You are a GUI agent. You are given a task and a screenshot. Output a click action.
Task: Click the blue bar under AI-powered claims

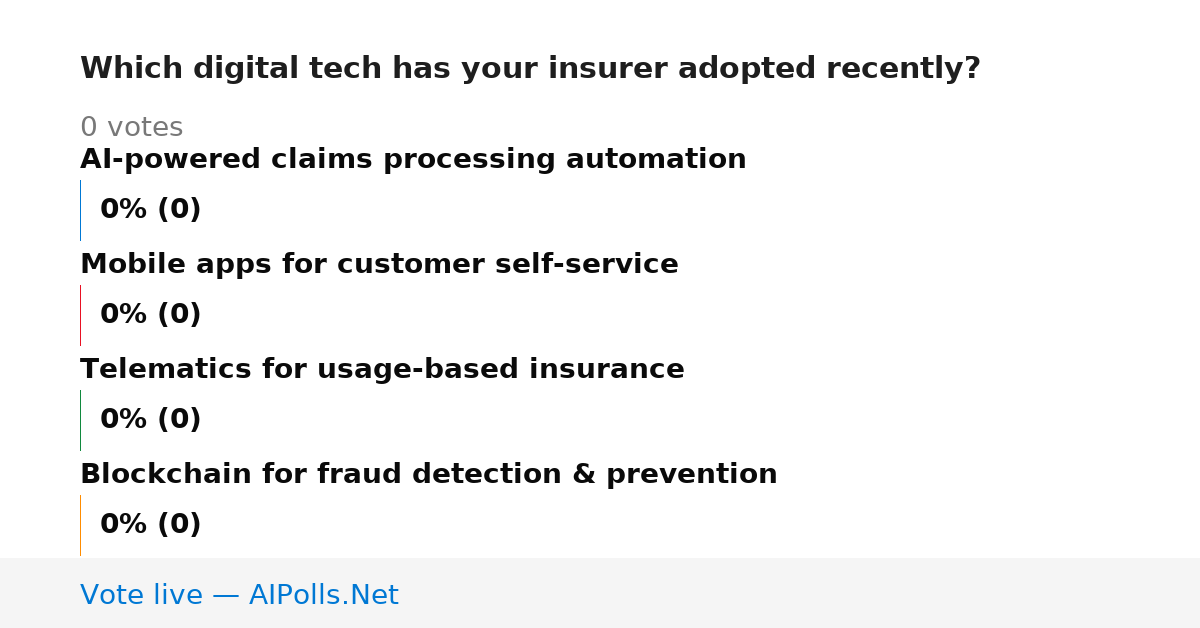pos(80,210)
